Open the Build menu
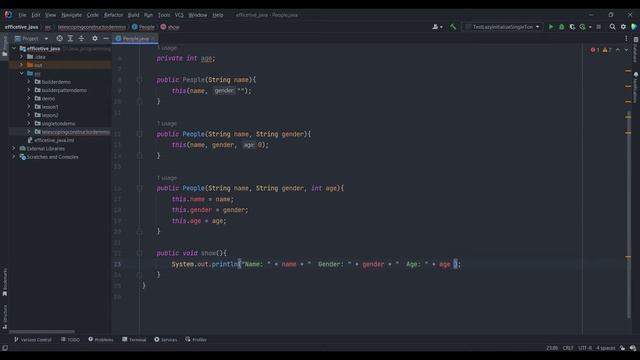Screen dimensions: 640x360 tap(133, 15)
